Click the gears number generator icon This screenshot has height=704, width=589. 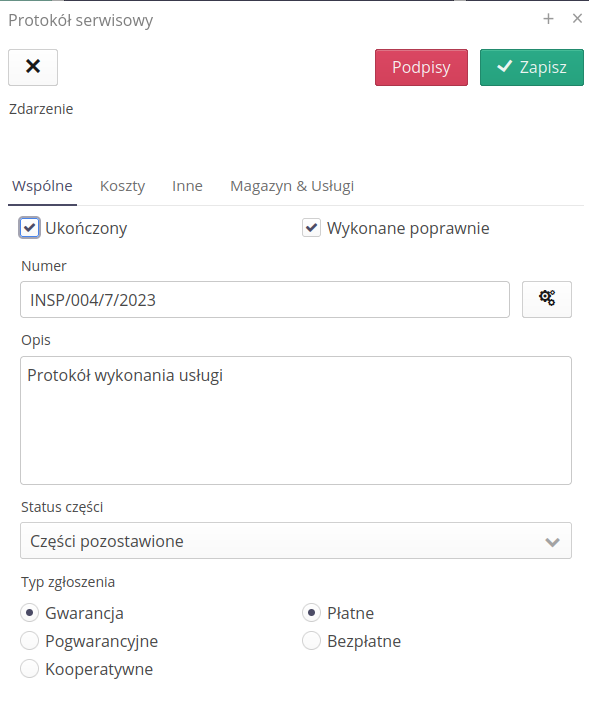[547, 299]
